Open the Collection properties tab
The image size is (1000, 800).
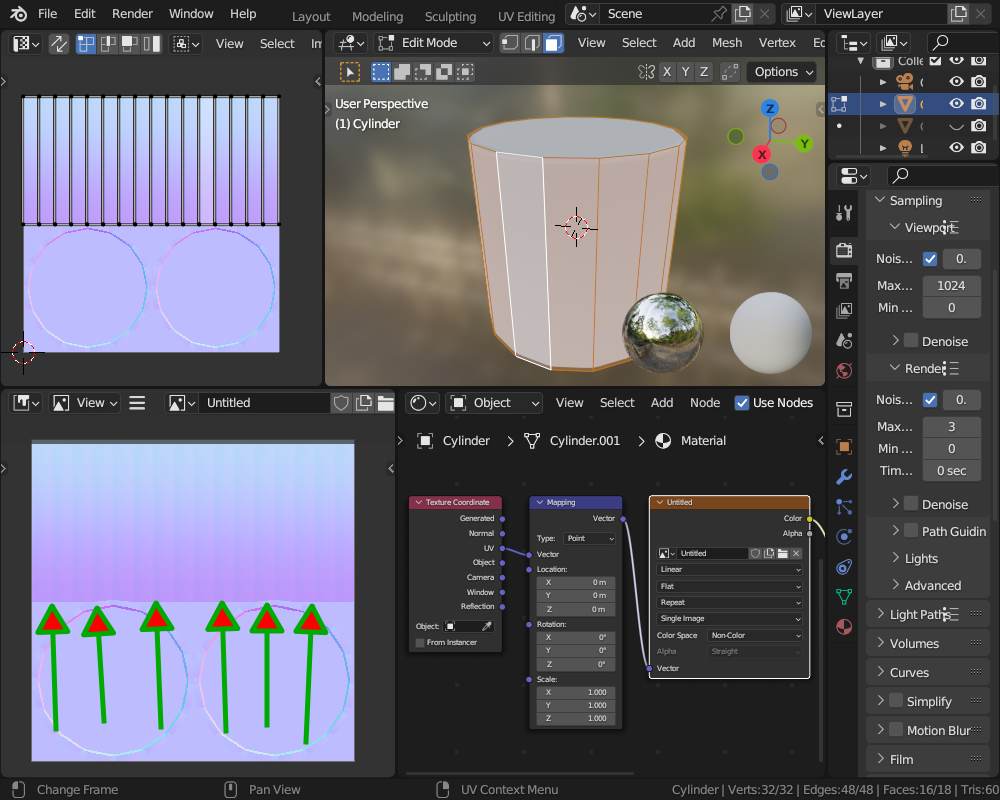844,410
